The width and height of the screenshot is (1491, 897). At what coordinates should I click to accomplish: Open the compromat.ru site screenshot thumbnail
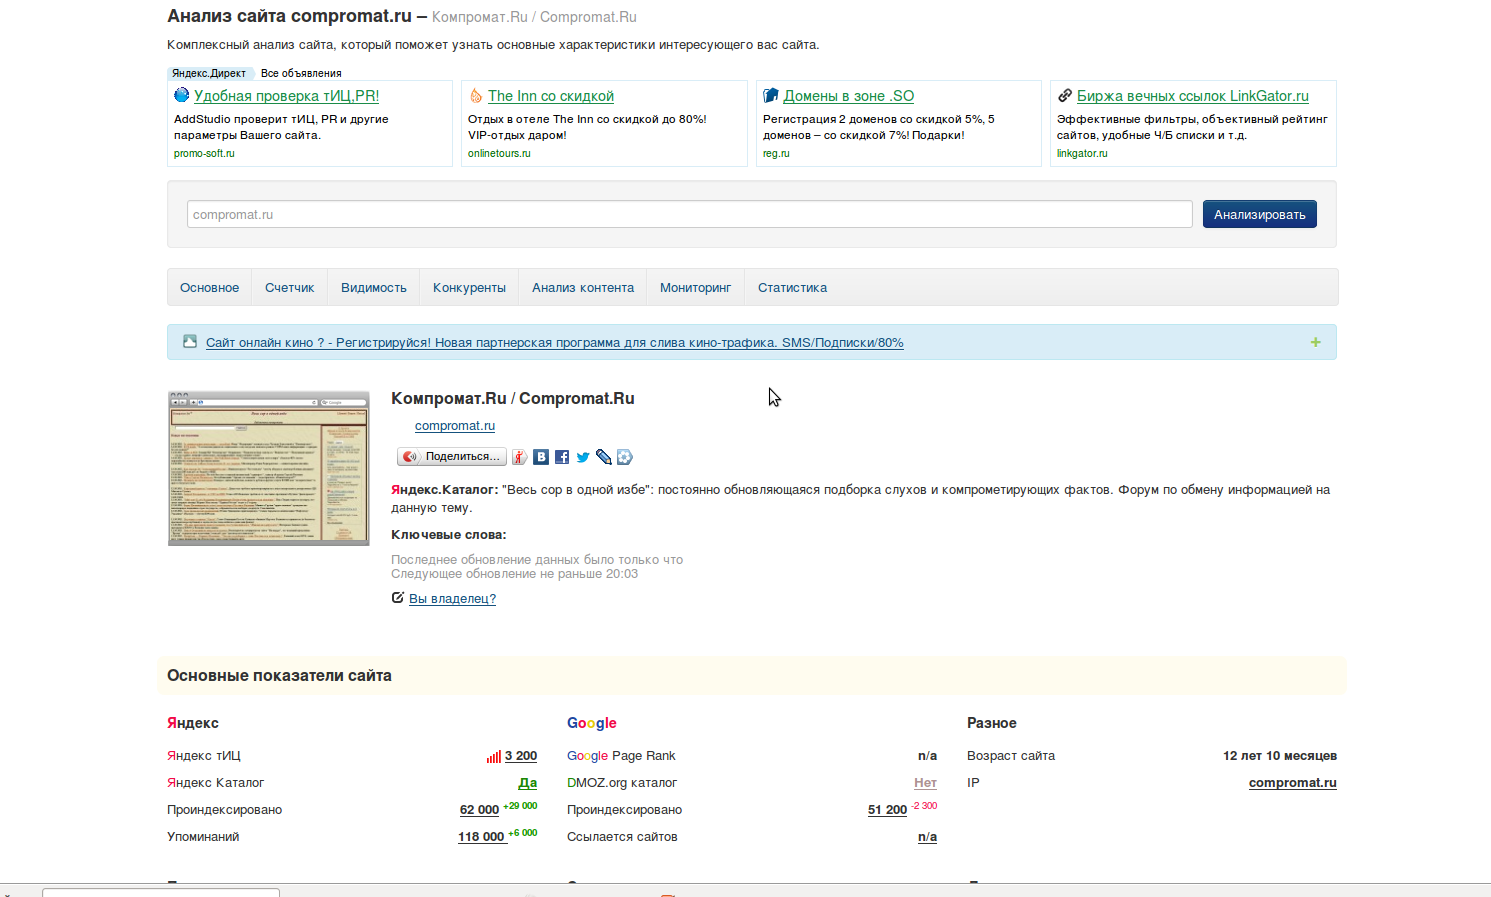coord(269,468)
